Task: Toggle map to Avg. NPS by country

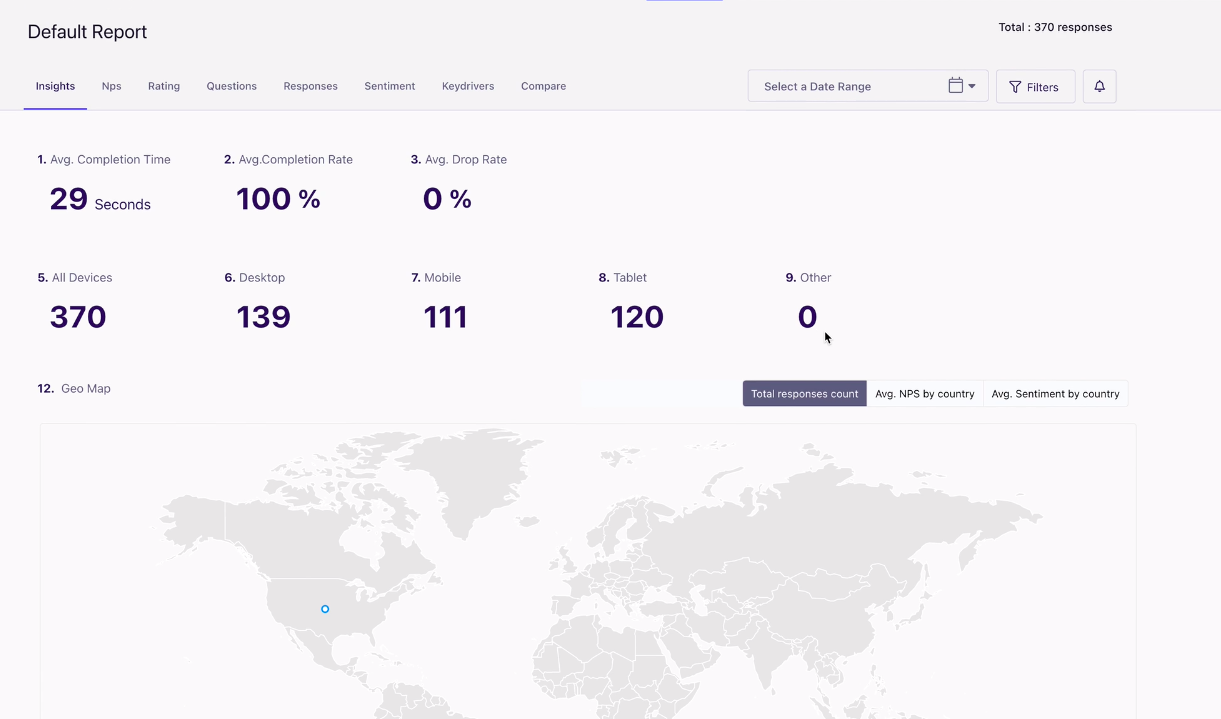Action: click(924, 394)
